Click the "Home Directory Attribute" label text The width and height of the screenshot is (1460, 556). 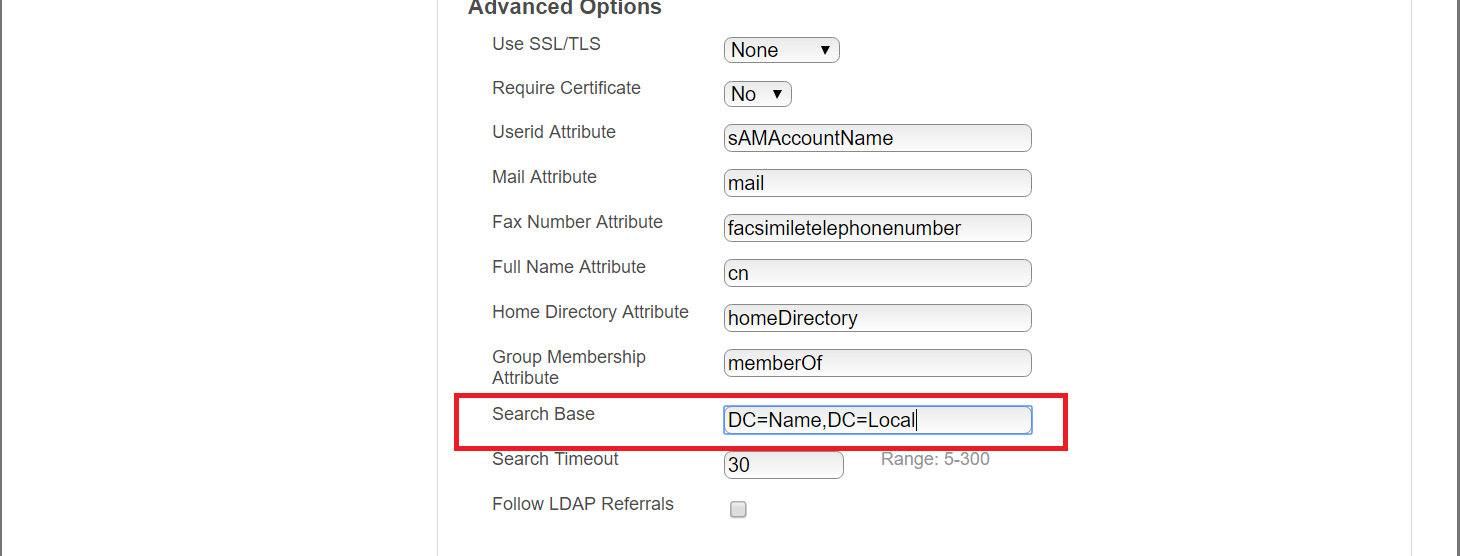pyautogui.click(x=590, y=312)
